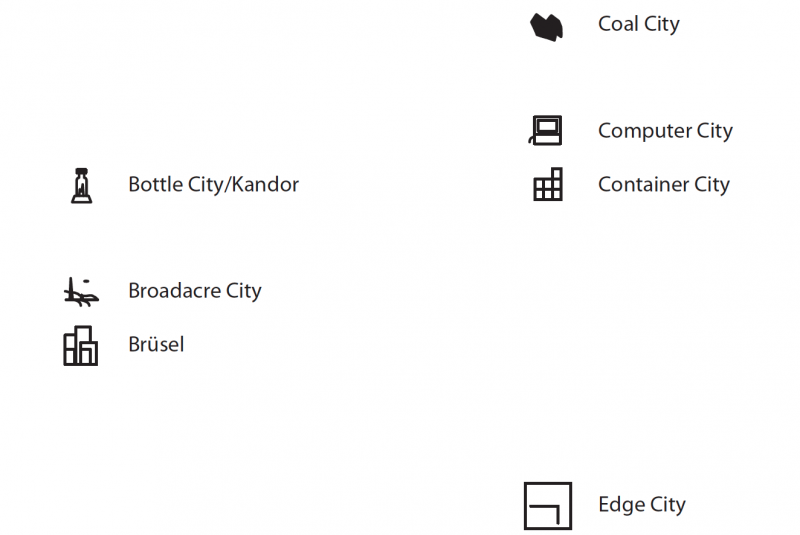Click the small dot above Broadacre City icon
800x535 pixels.
[86, 281]
